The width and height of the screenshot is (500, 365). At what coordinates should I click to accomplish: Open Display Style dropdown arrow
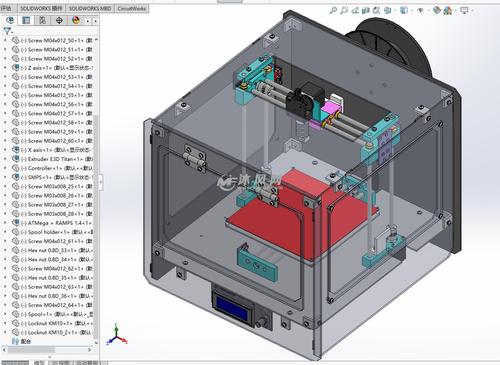[411, 11]
